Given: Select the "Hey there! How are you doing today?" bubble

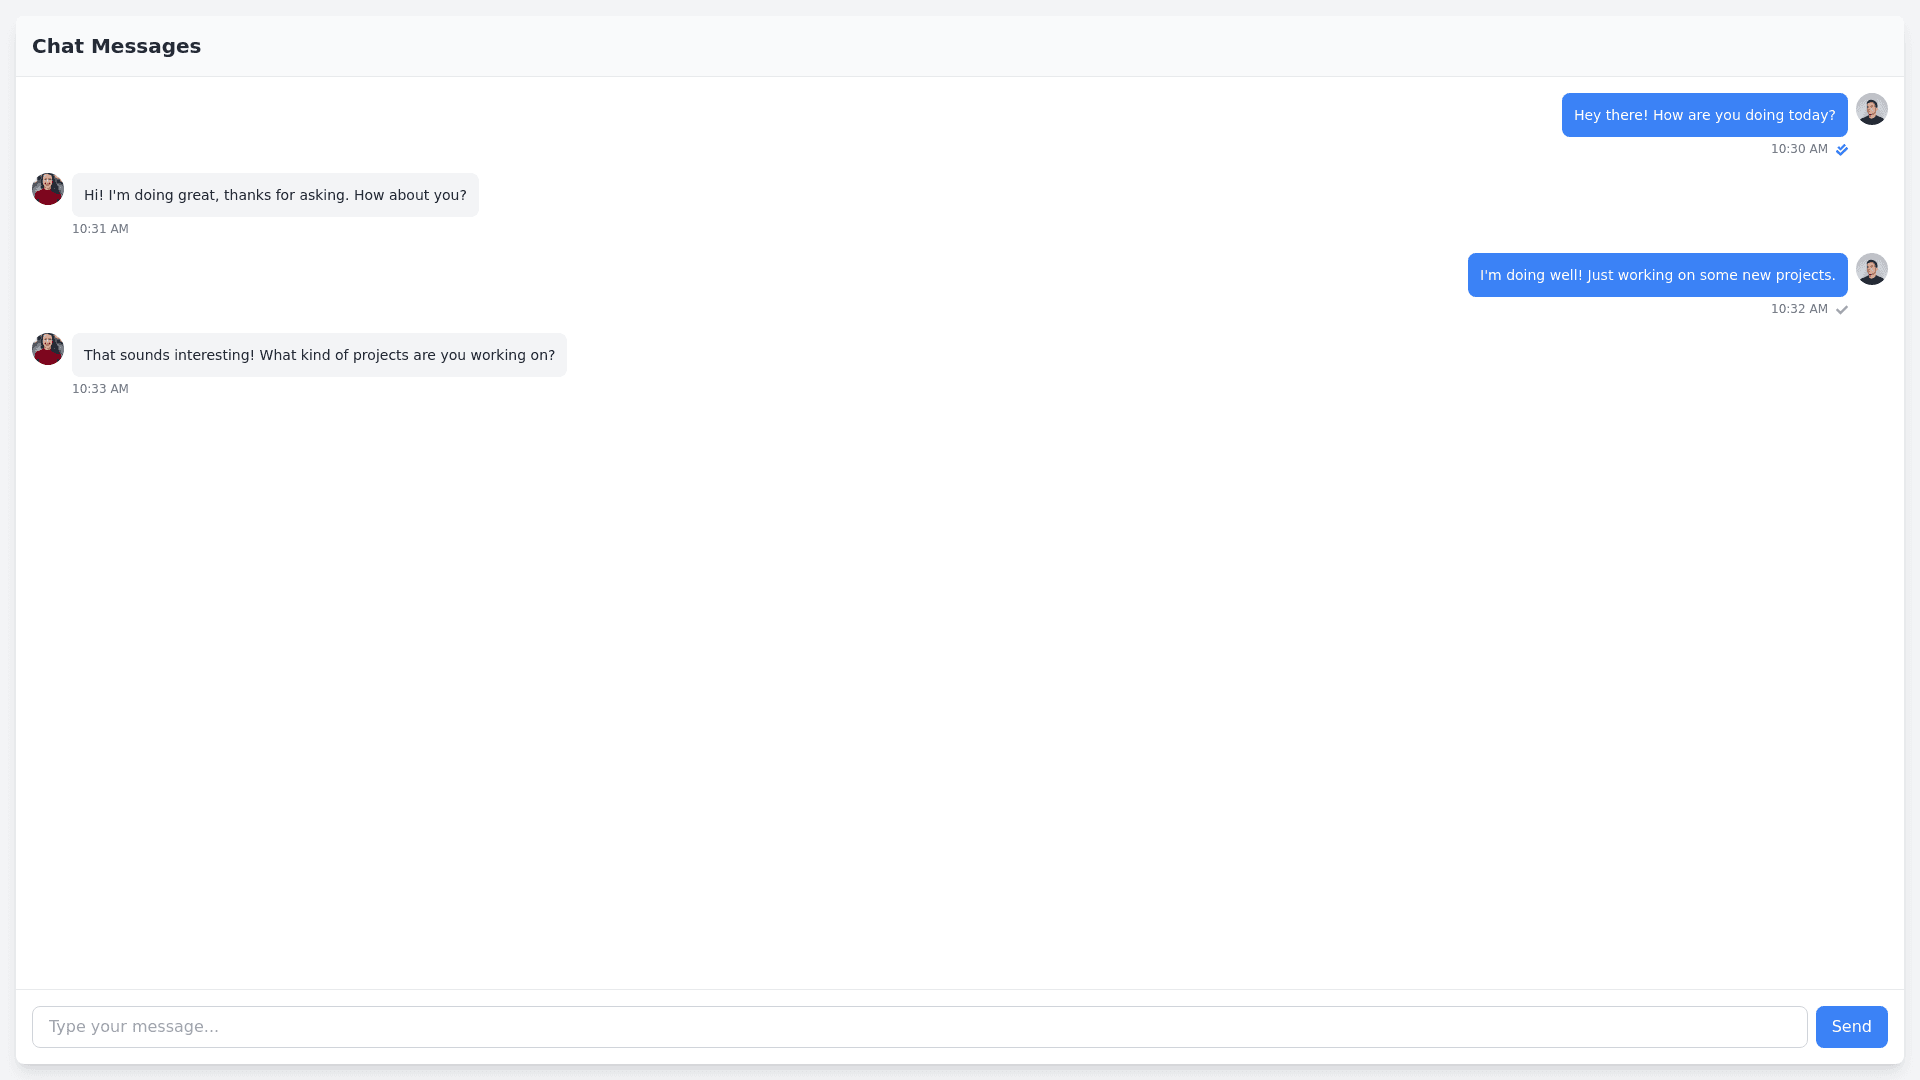Looking at the screenshot, I should [x=1704, y=115].
